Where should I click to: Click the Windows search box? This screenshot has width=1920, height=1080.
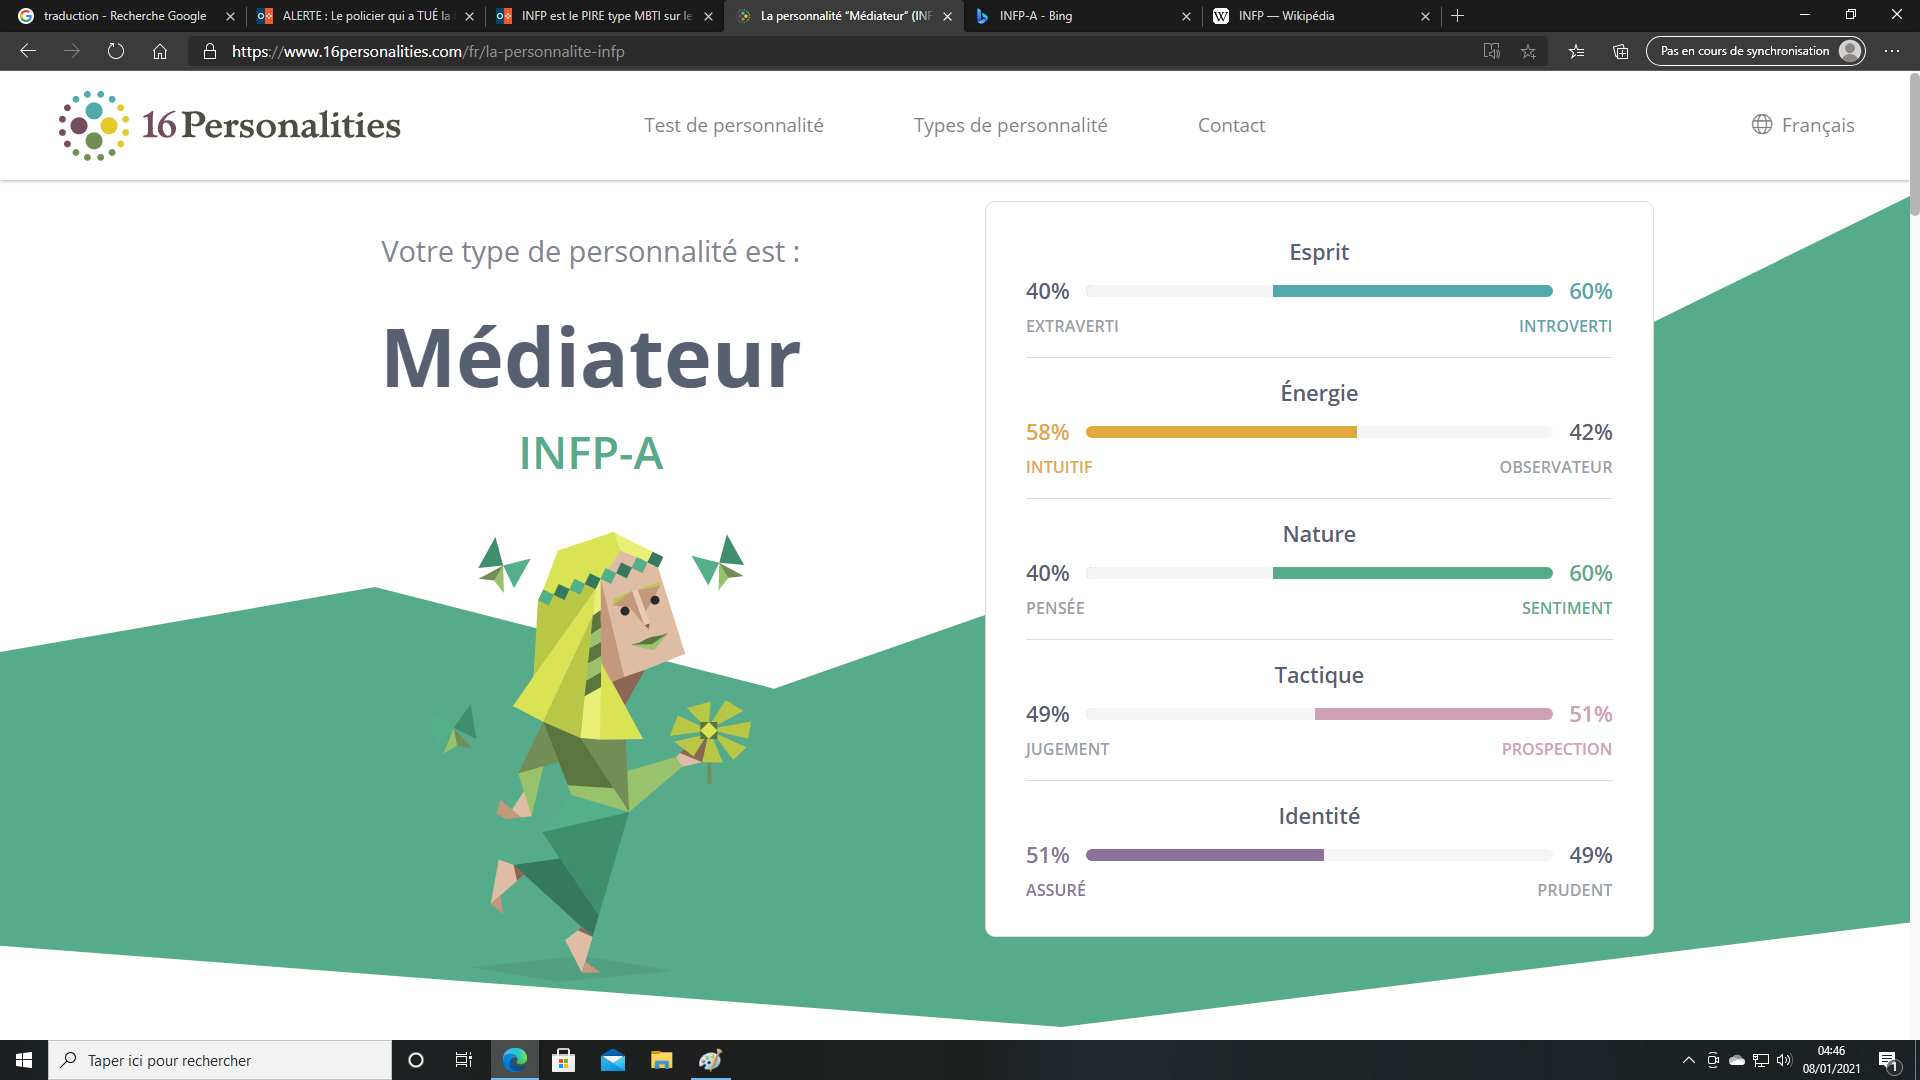click(220, 1060)
